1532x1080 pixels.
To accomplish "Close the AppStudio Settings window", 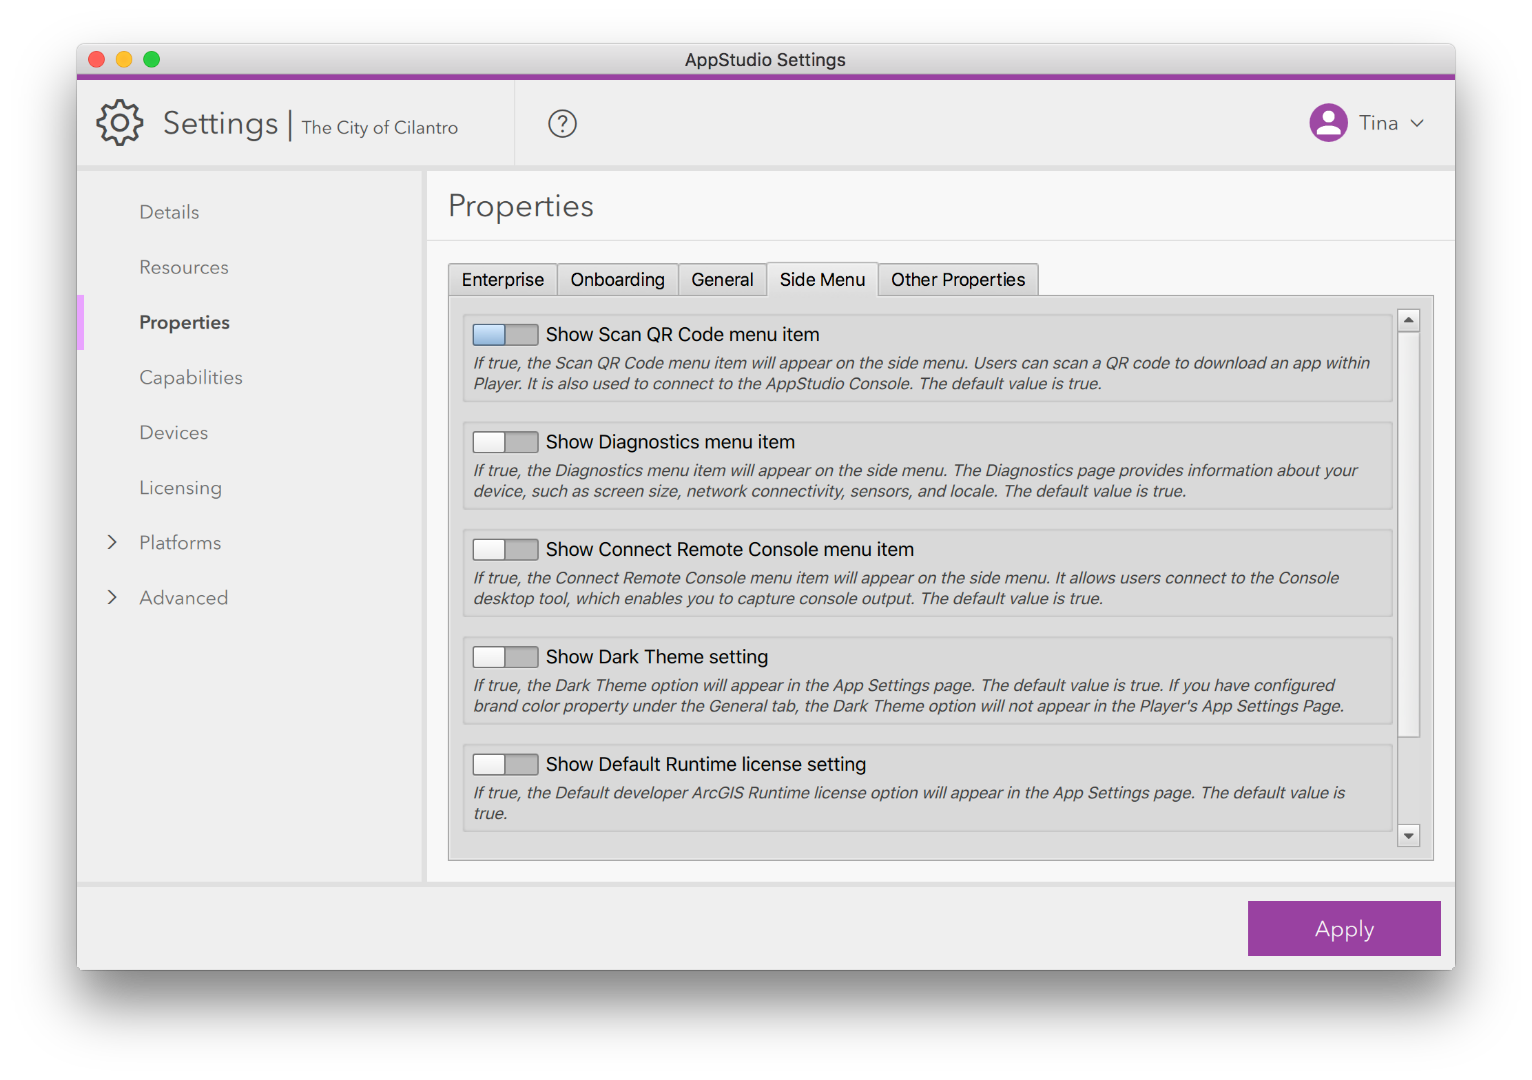I will (x=97, y=59).
